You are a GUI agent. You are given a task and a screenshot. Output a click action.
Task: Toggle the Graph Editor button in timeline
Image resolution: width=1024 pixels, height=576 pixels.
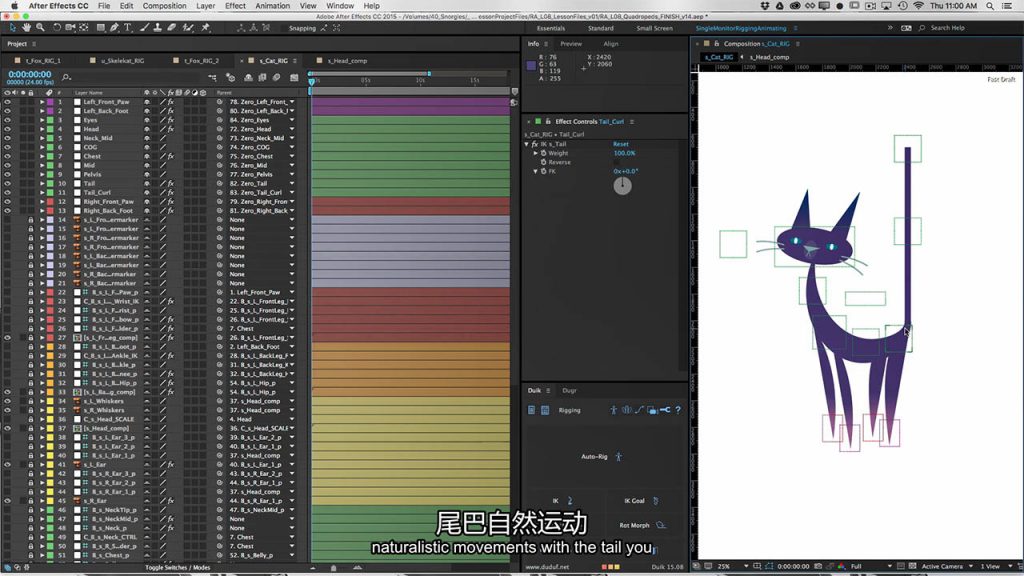[295, 78]
